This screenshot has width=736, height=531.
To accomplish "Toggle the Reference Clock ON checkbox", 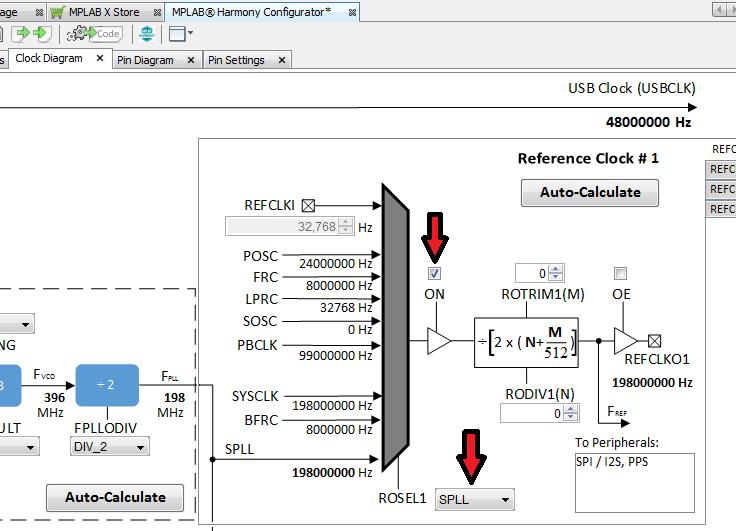I will 434,274.
